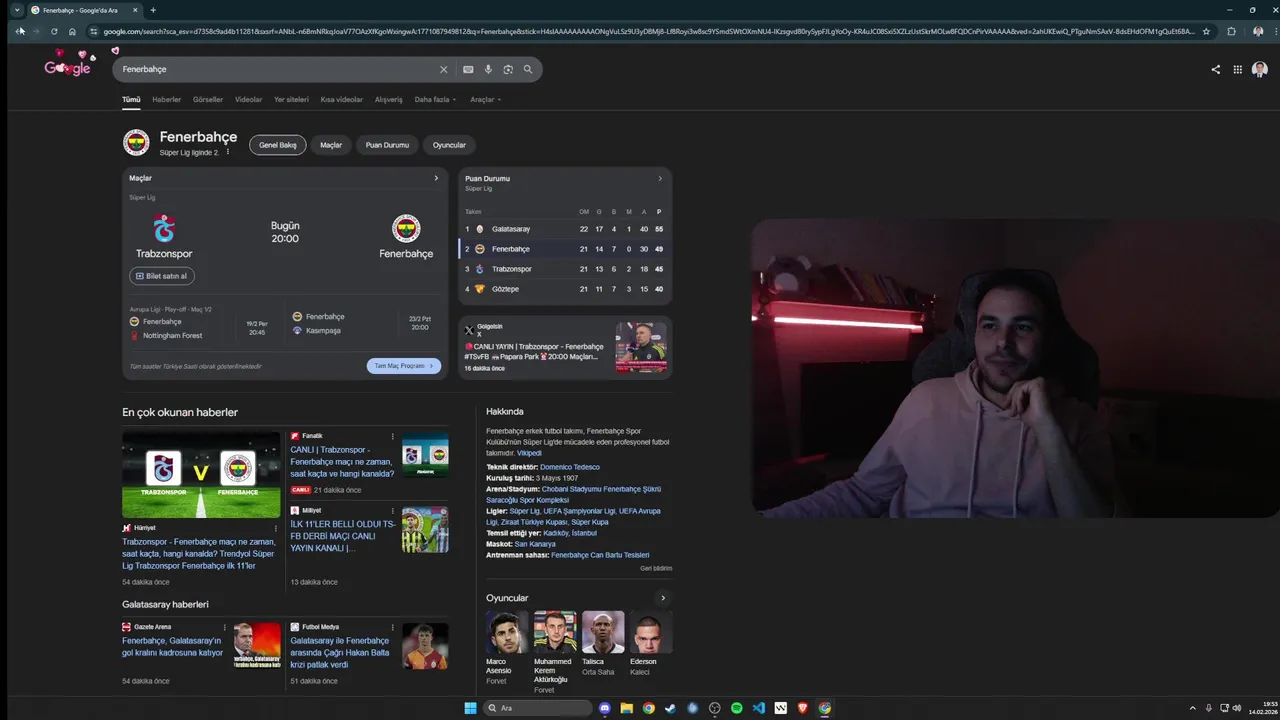Open a new browser tab
Image resolution: width=1280 pixels, height=720 pixels.
(153, 10)
